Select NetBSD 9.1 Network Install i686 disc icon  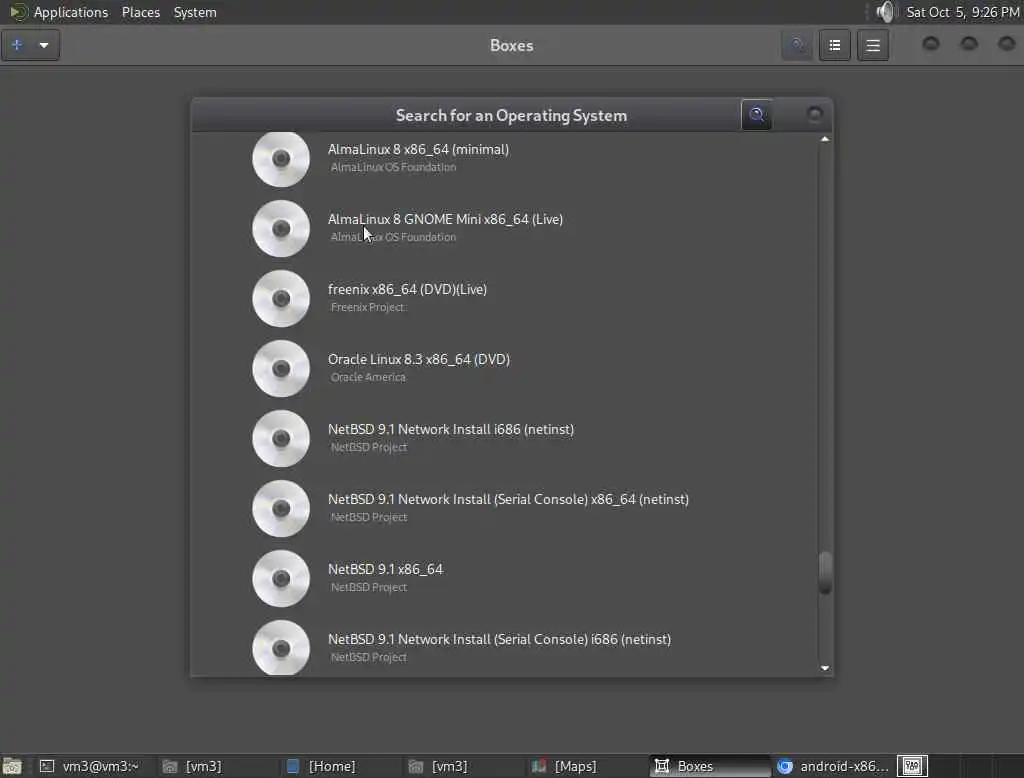click(281, 438)
